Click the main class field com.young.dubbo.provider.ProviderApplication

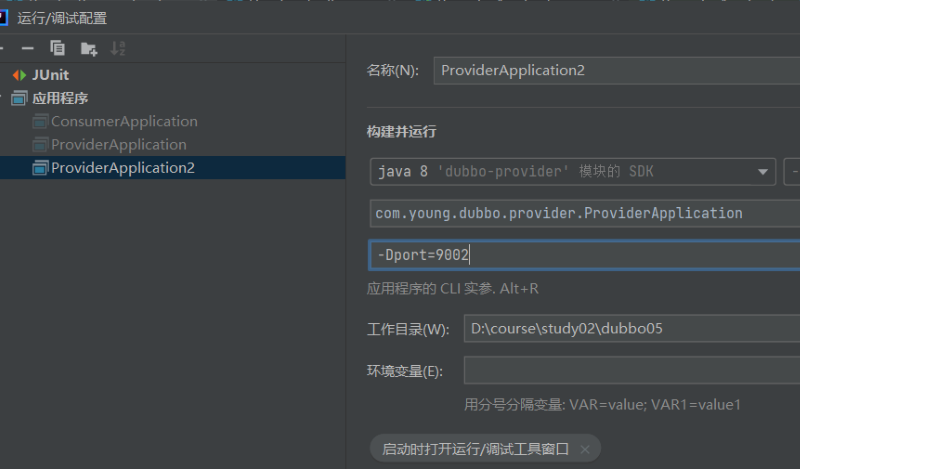pyautogui.click(x=584, y=213)
